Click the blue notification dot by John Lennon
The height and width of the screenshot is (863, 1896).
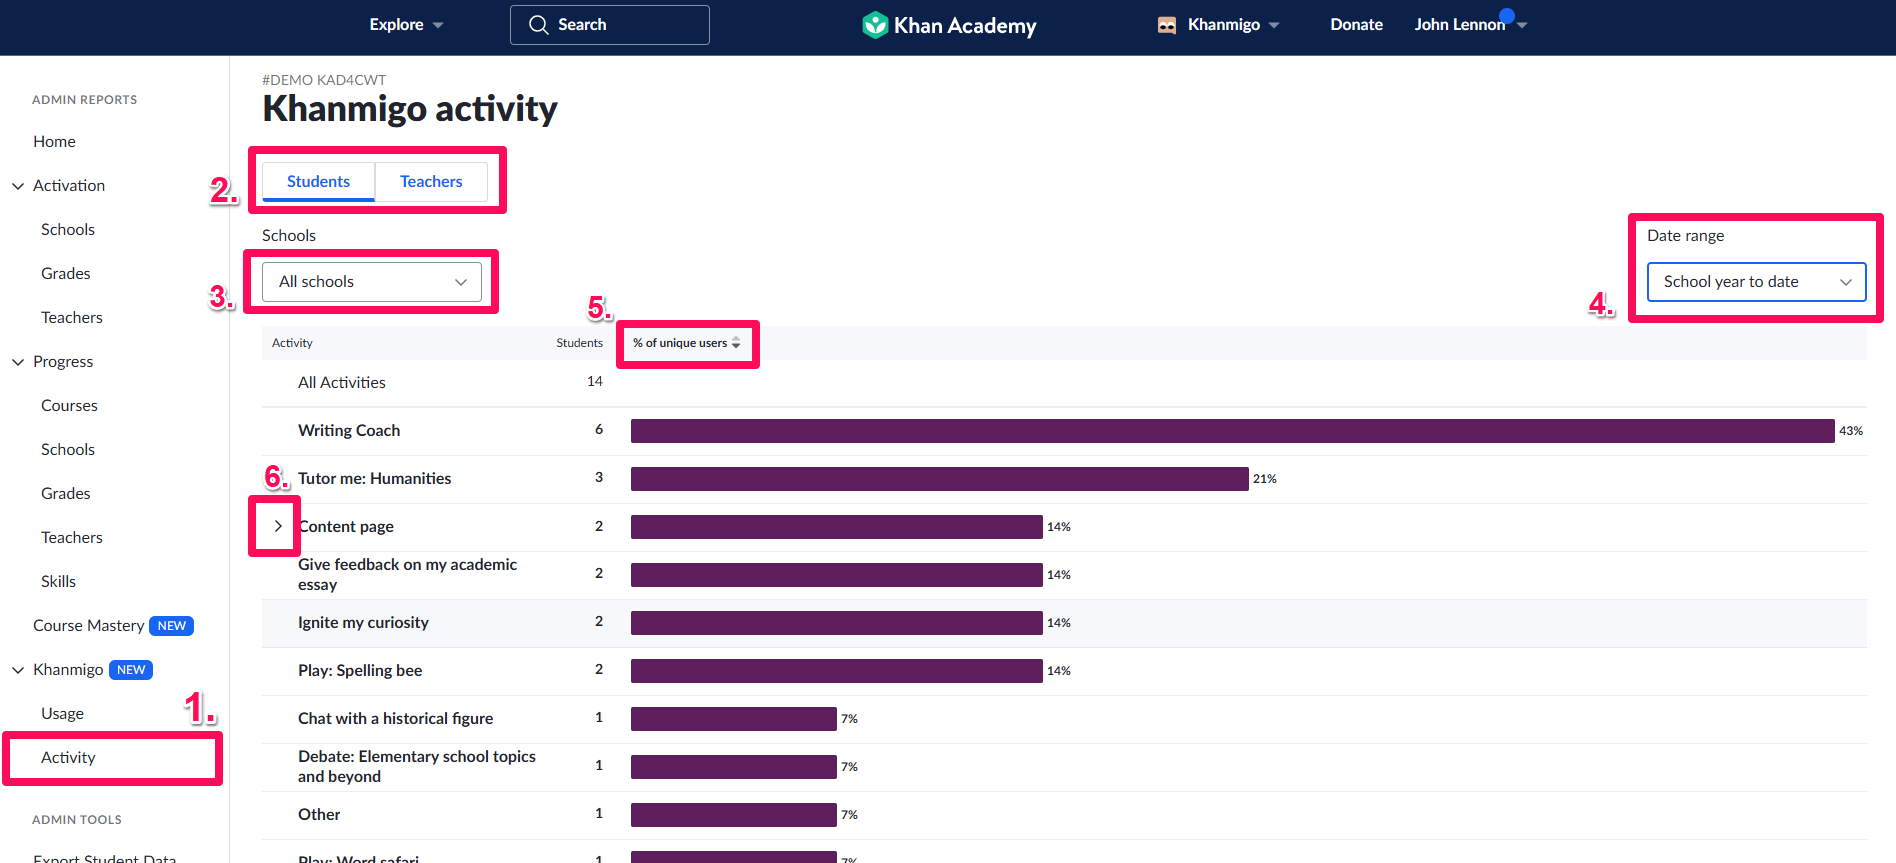[1507, 15]
